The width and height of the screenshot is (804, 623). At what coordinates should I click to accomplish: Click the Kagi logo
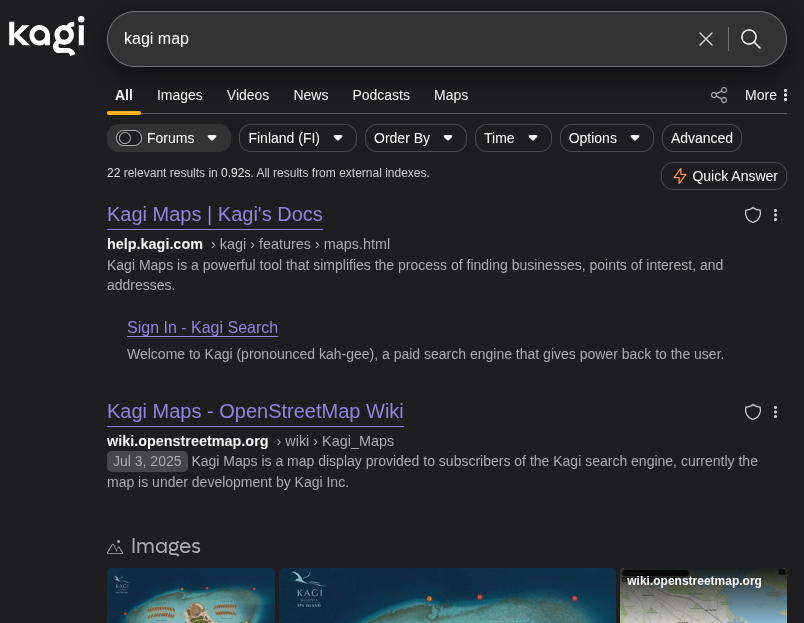47,35
